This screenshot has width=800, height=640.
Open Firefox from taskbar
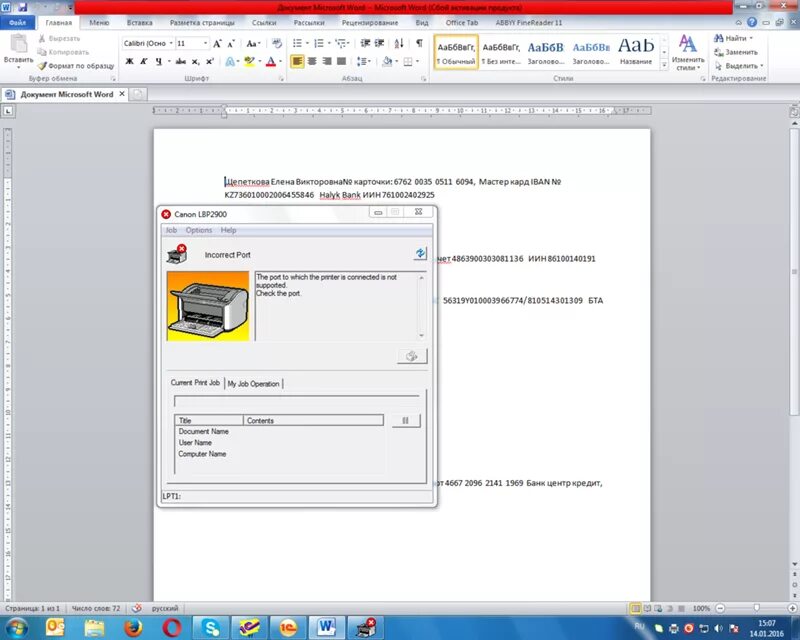133,627
